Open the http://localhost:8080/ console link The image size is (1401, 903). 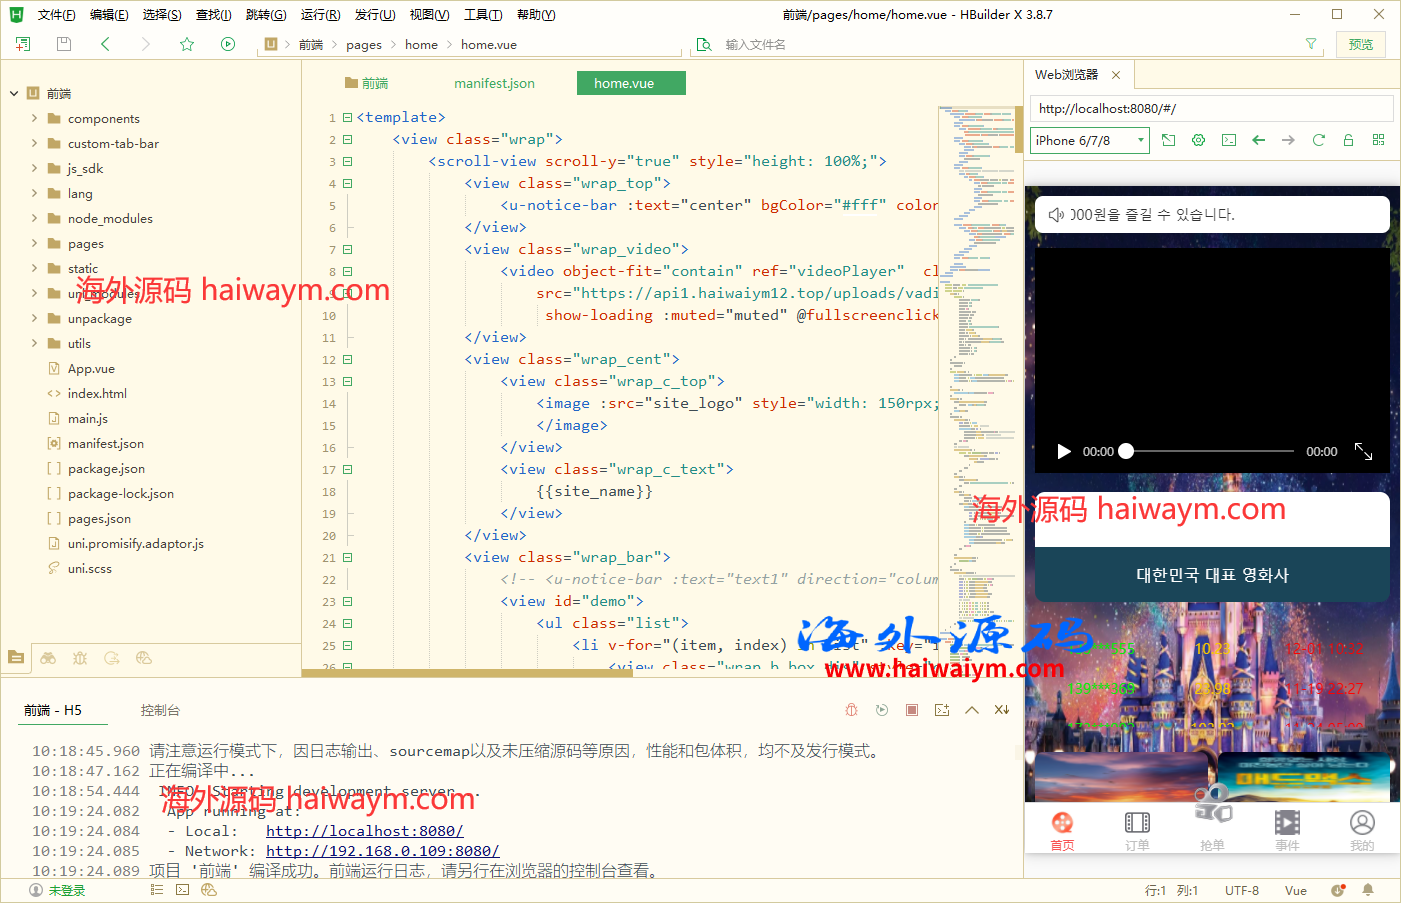click(x=364, y=831)
